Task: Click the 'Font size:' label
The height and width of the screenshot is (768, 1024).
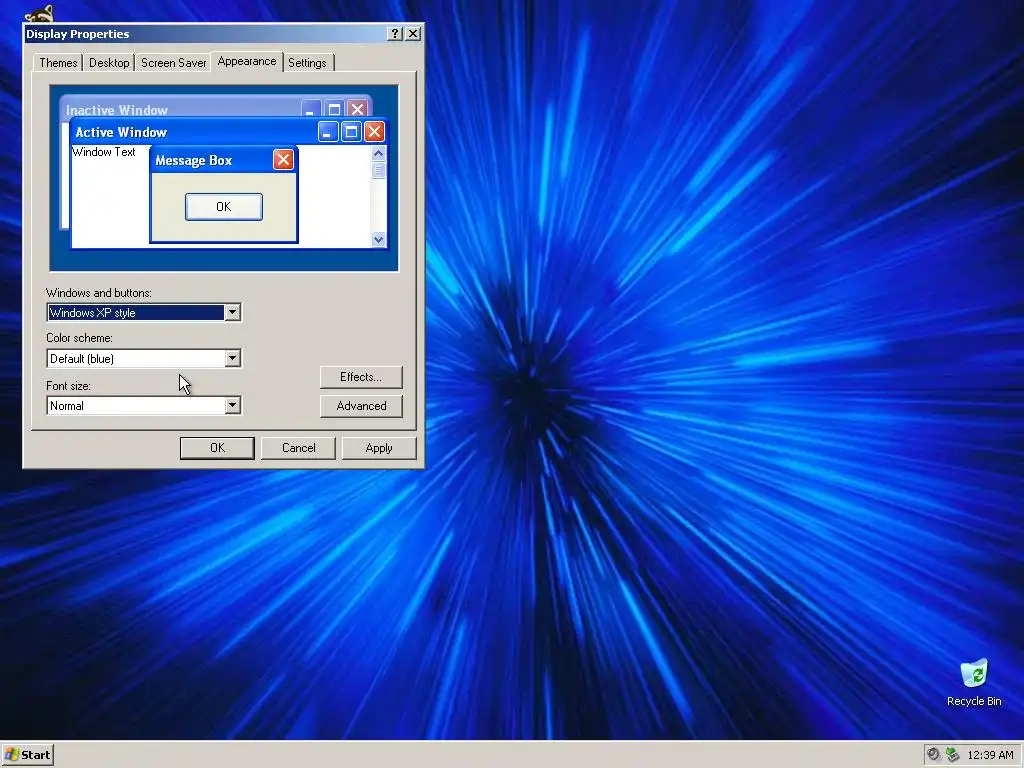Action: [x=68, y=386]
